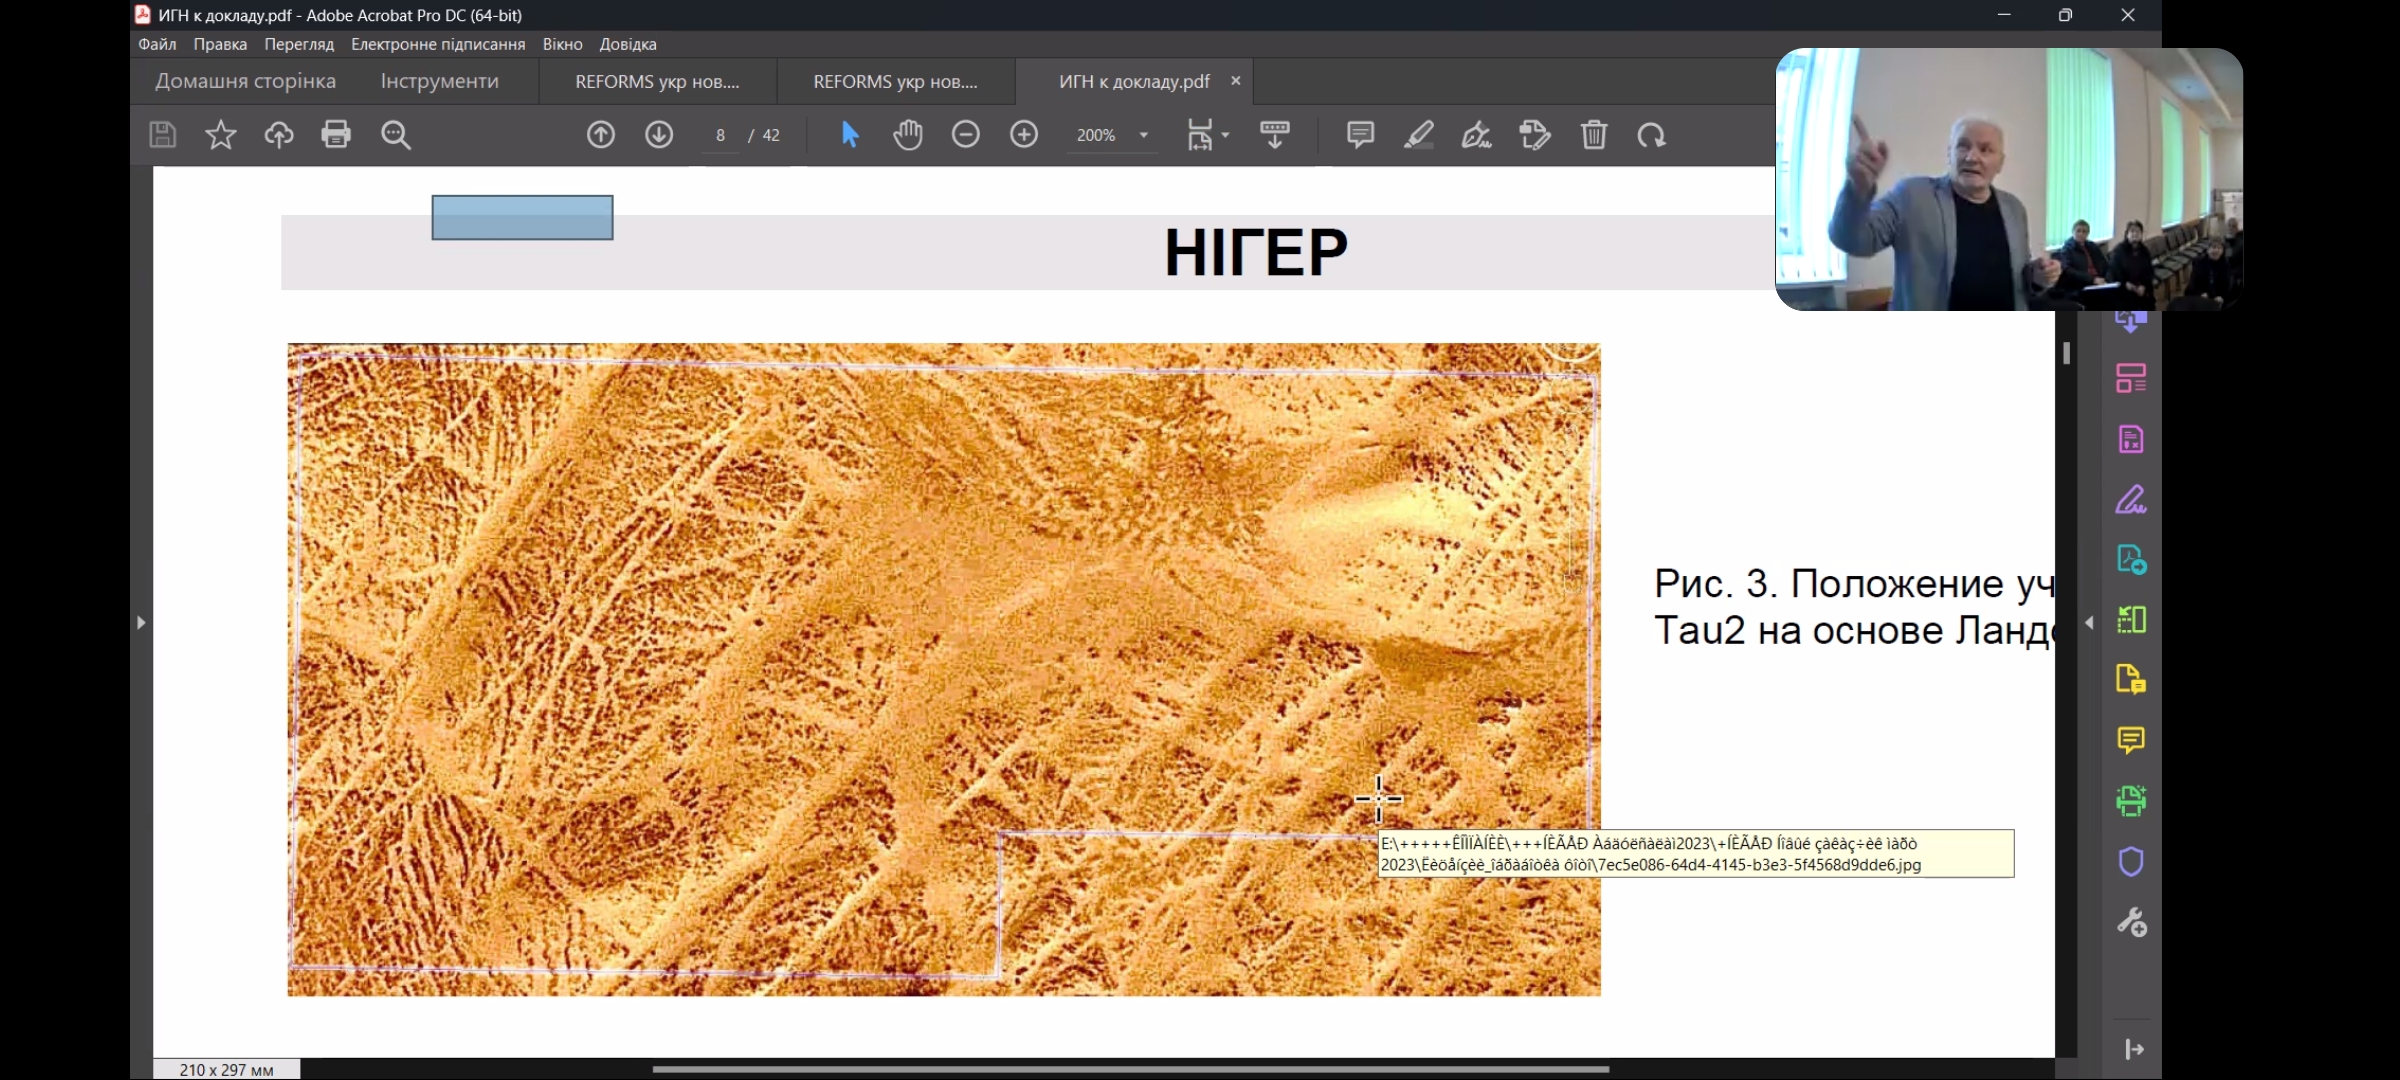Screen dimensions: 2400x1080
Task: Click the upload to cloud icon
Action: (278, 135)
